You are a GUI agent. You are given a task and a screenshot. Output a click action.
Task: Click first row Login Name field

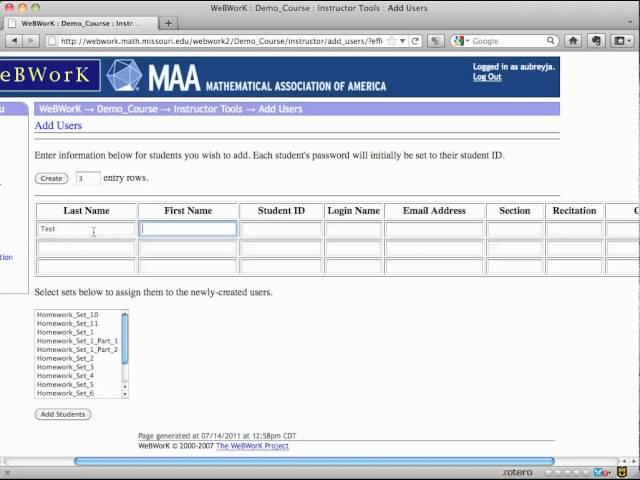pyautogui.click(x=353, y=229)
